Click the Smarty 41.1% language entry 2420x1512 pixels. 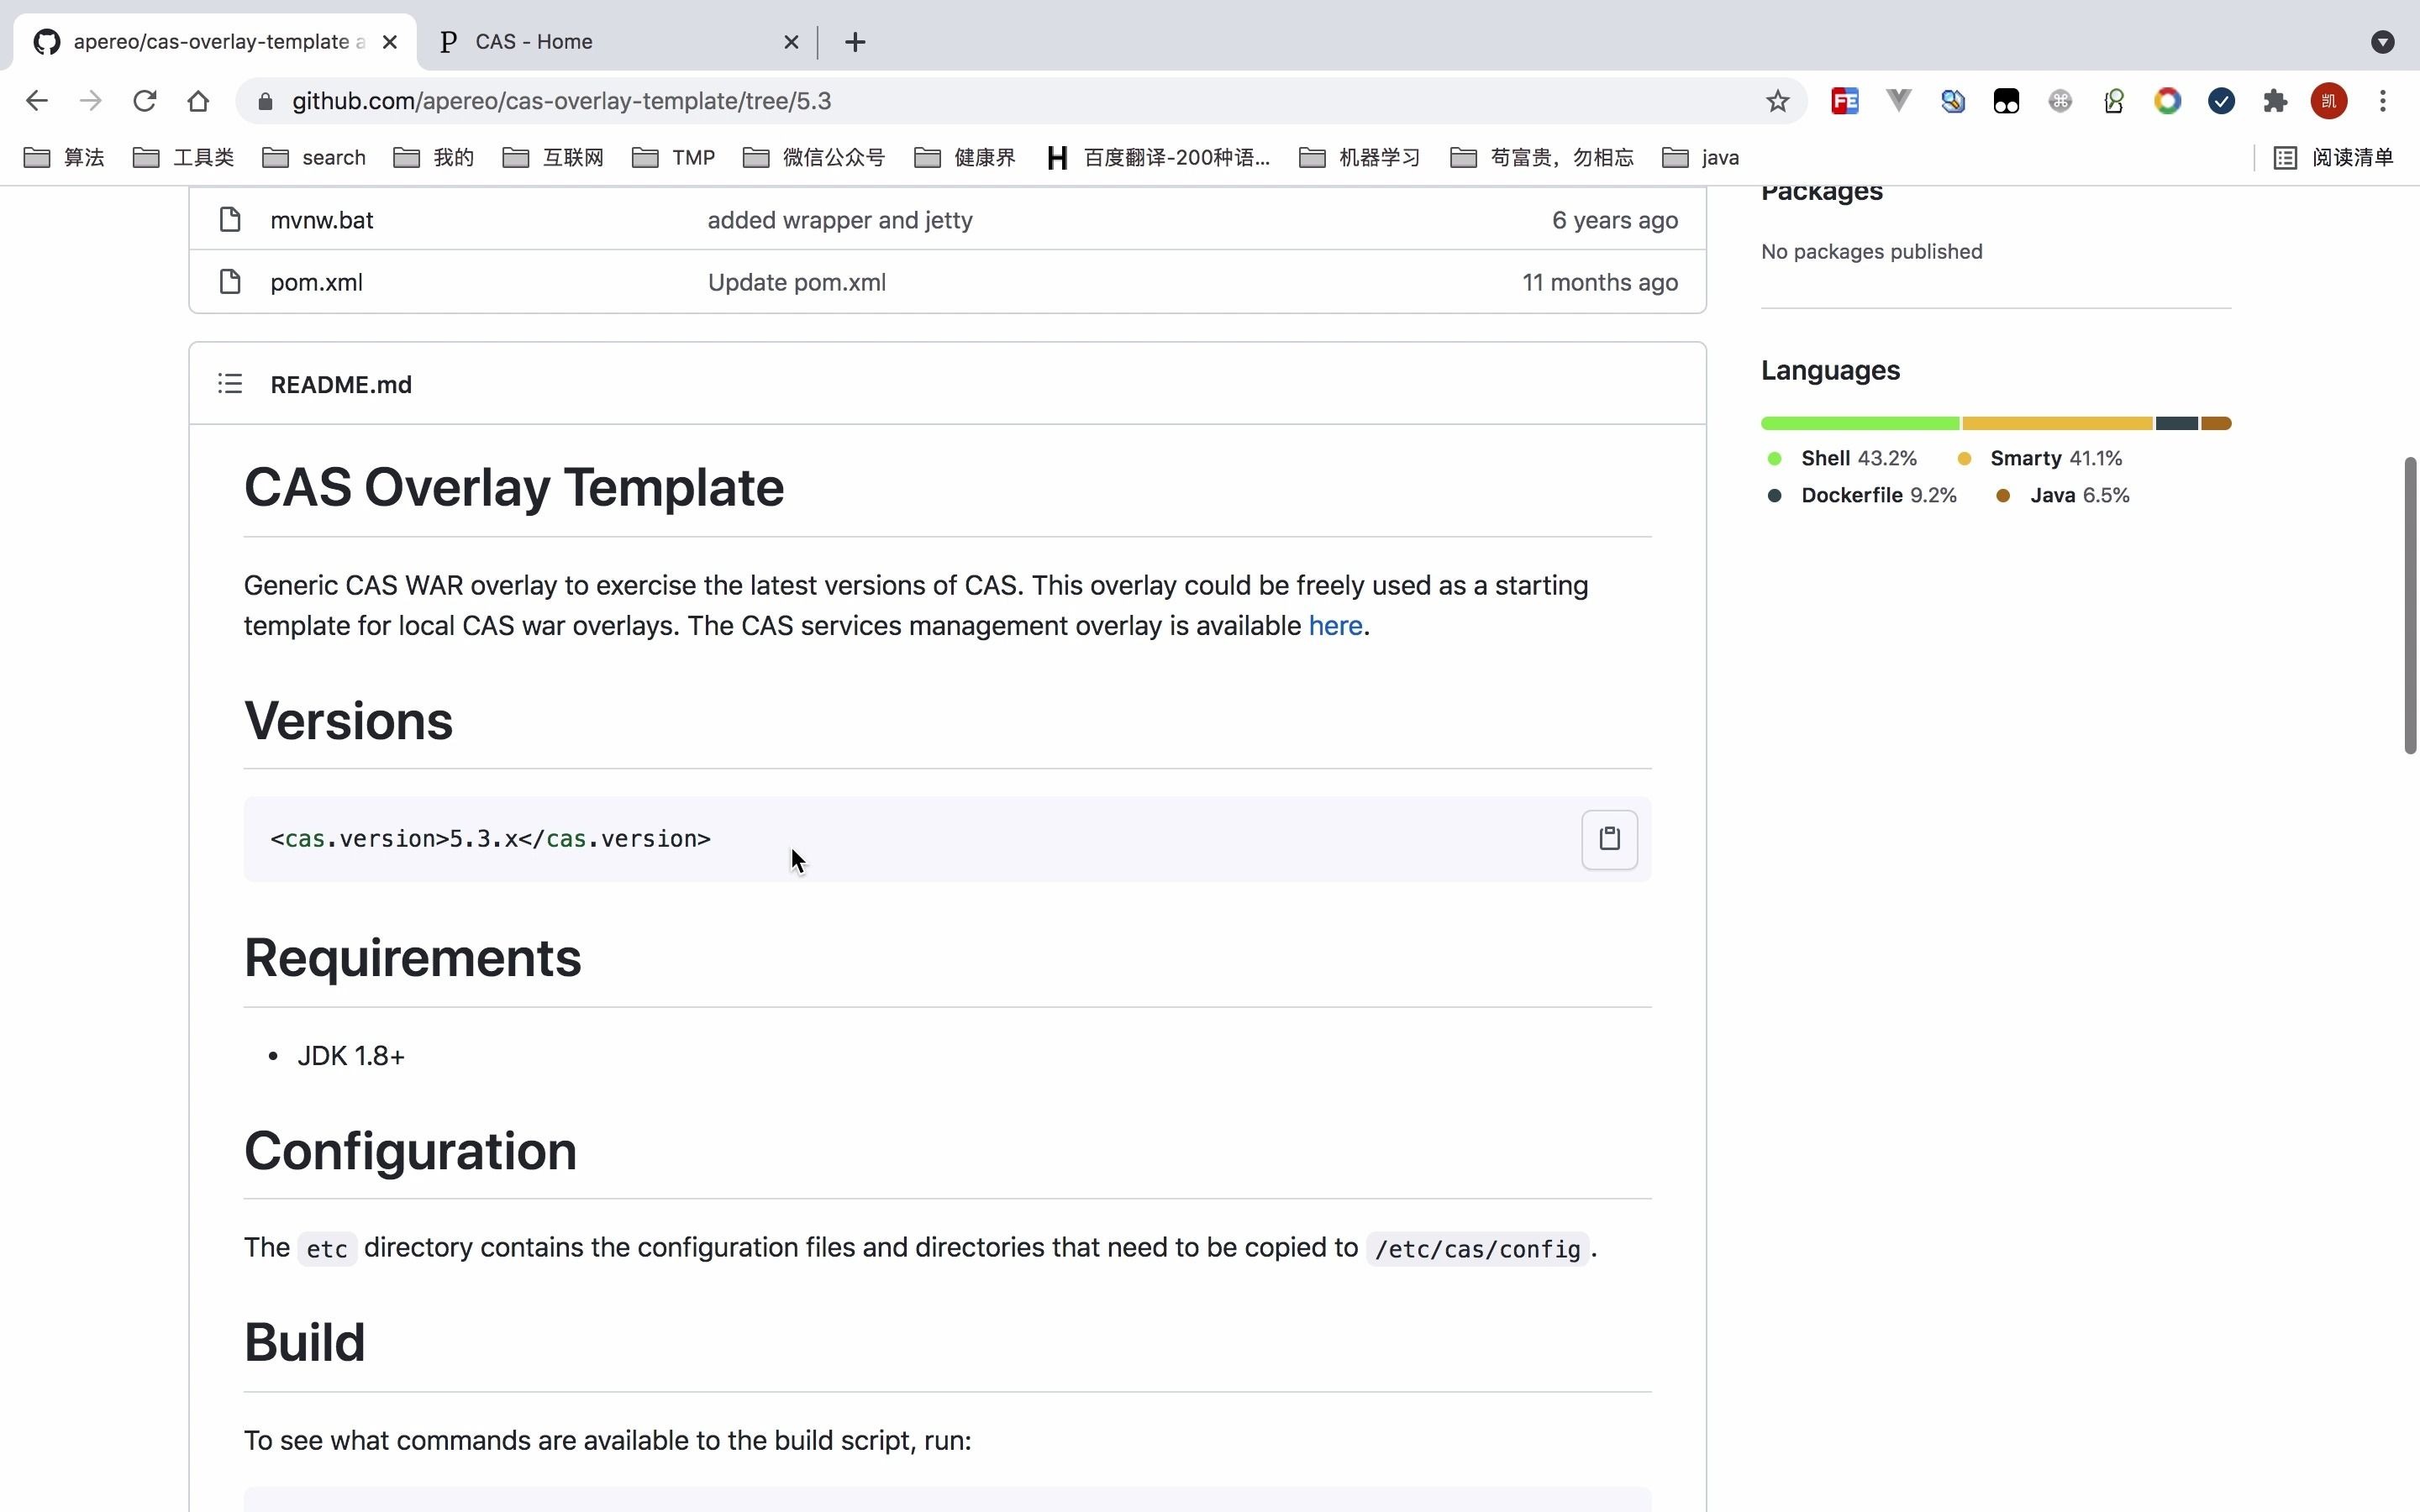2040,458
